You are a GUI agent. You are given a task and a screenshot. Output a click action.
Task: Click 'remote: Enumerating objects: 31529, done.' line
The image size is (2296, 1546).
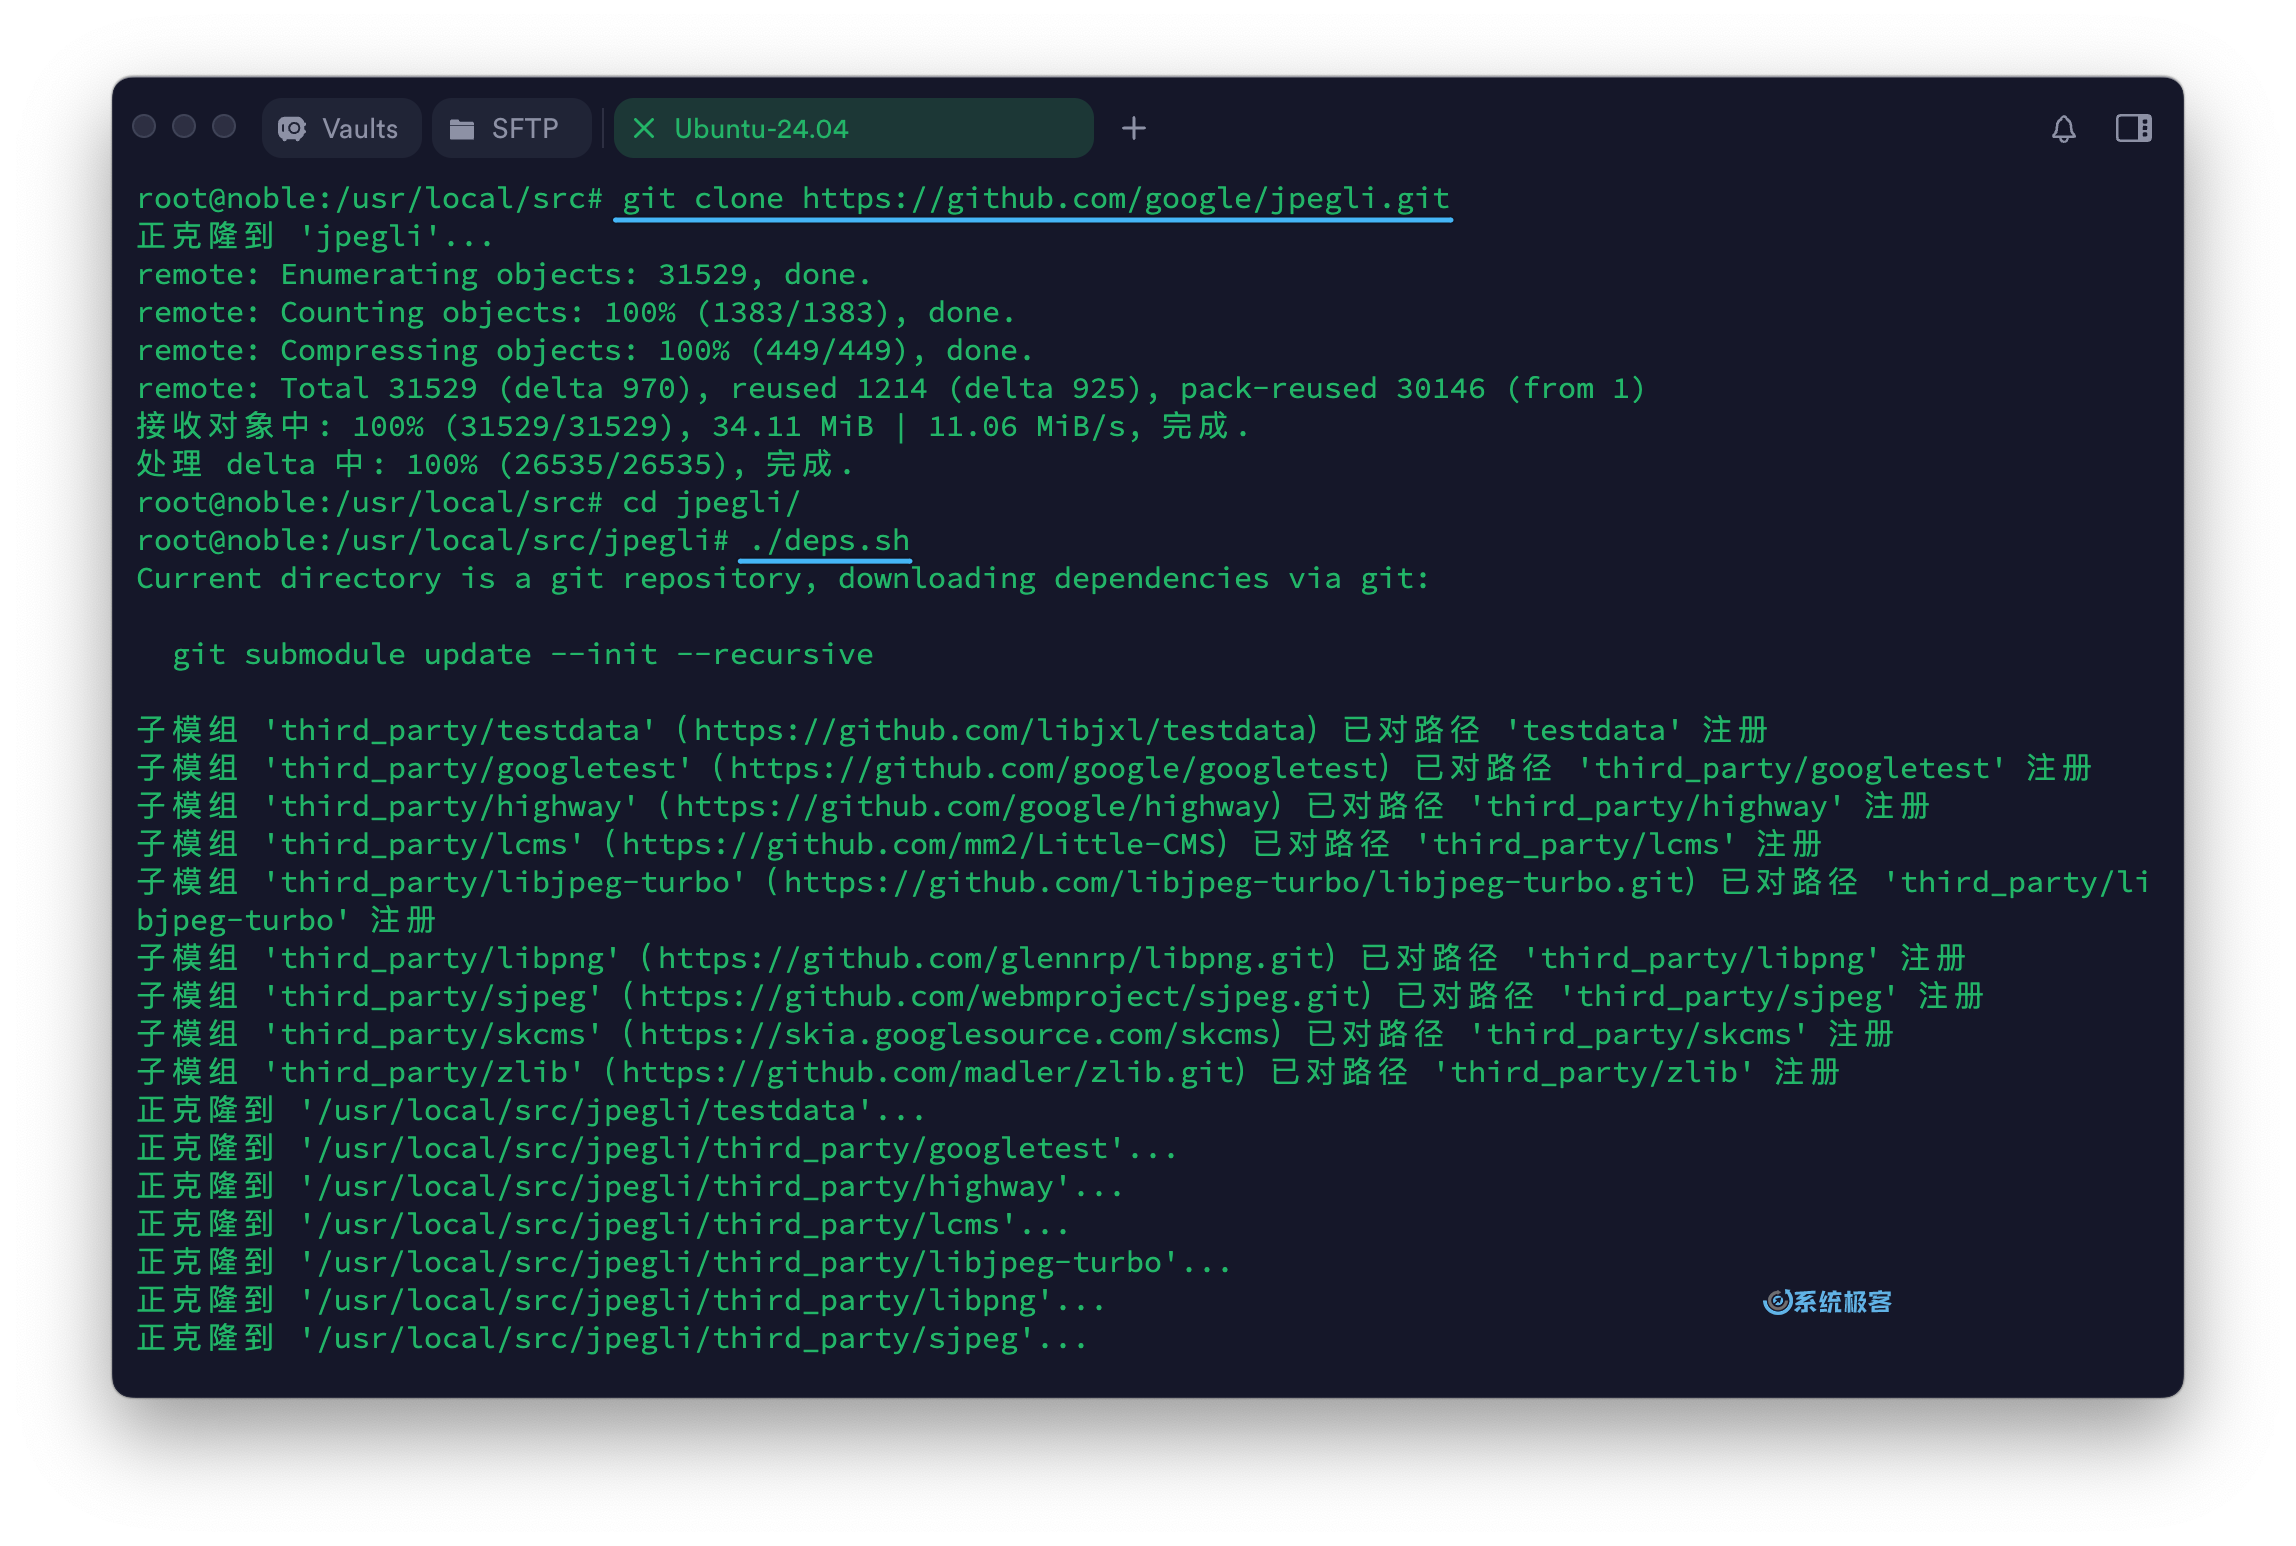504,274
